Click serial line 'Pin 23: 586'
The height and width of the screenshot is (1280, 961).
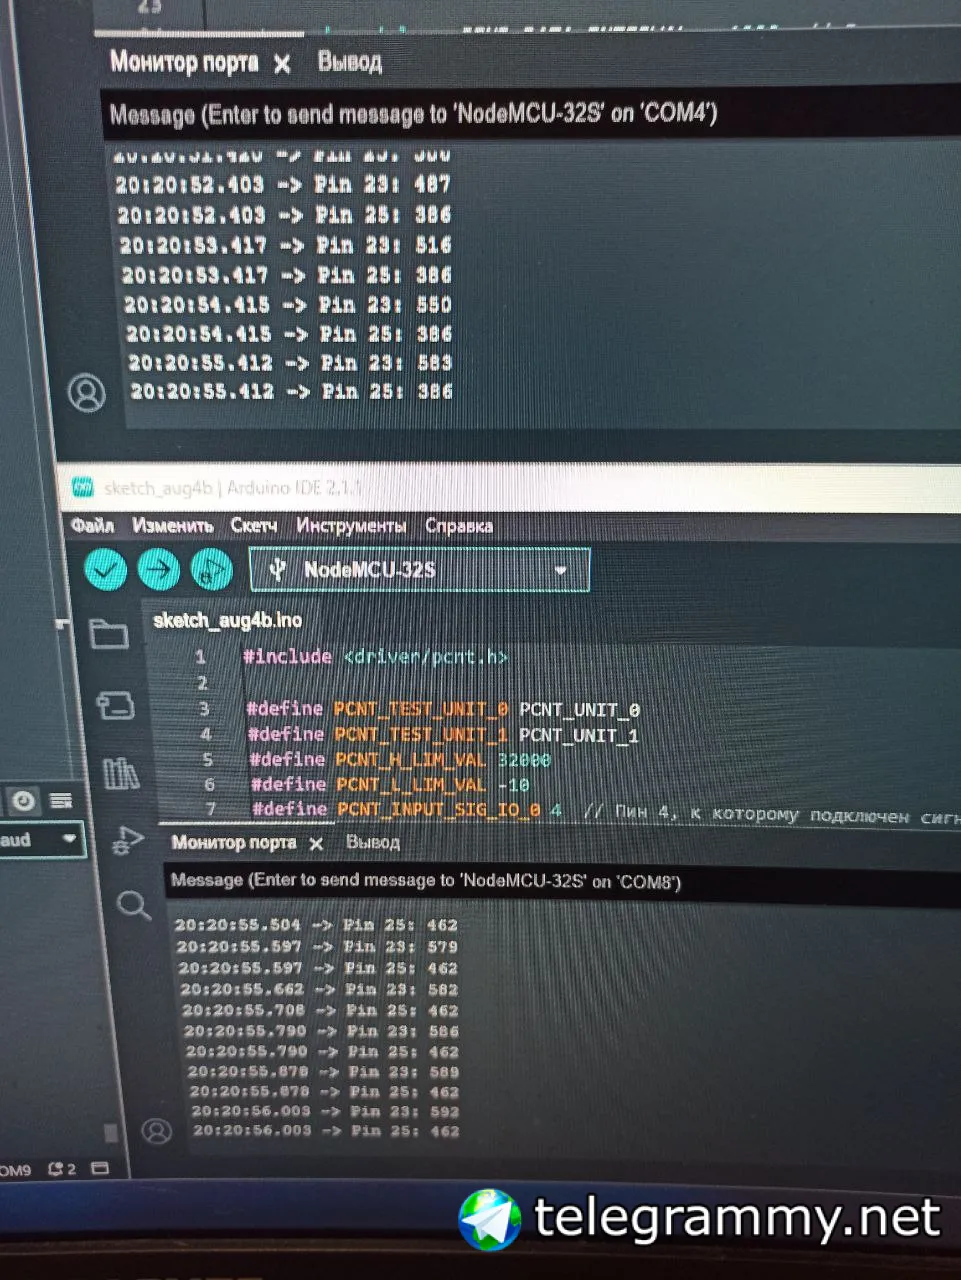tap(321, 1031)
